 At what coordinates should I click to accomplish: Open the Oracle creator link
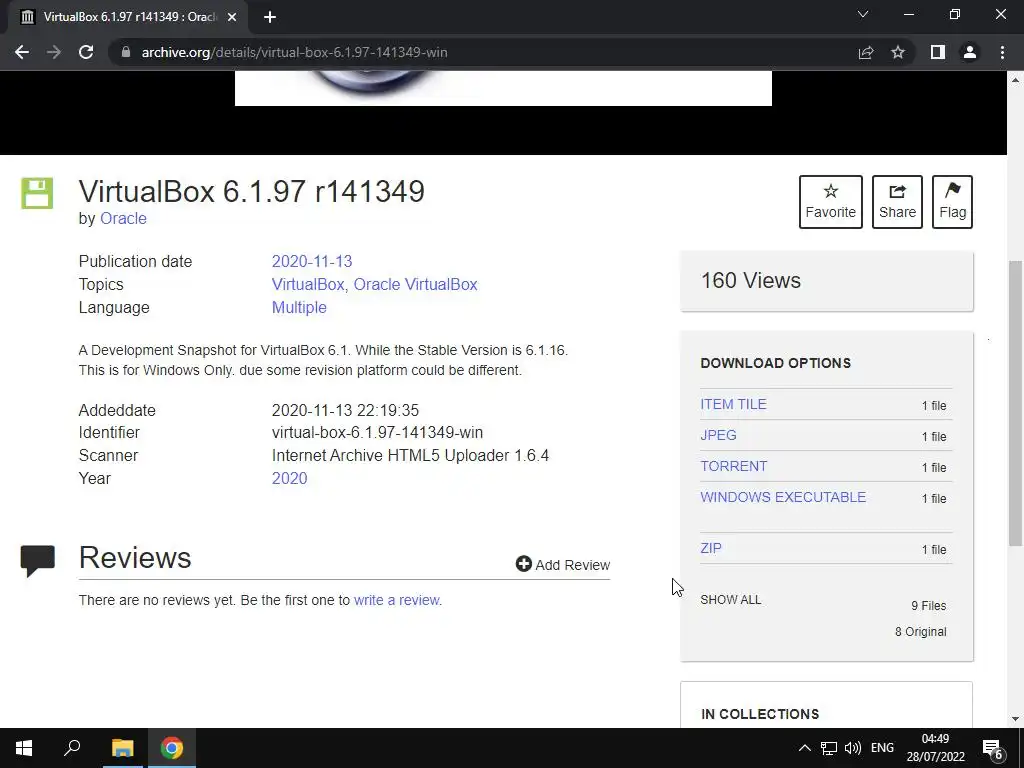pyautogui.click(x=123, y=219)
